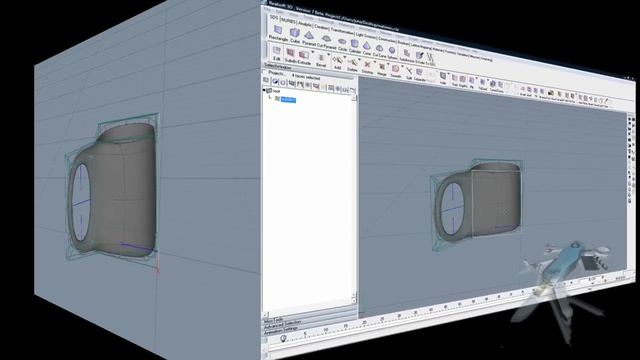Screen dimensions: 640x360
Task: Open the dropdown arrow next to Add
Action: click(344, 58)
